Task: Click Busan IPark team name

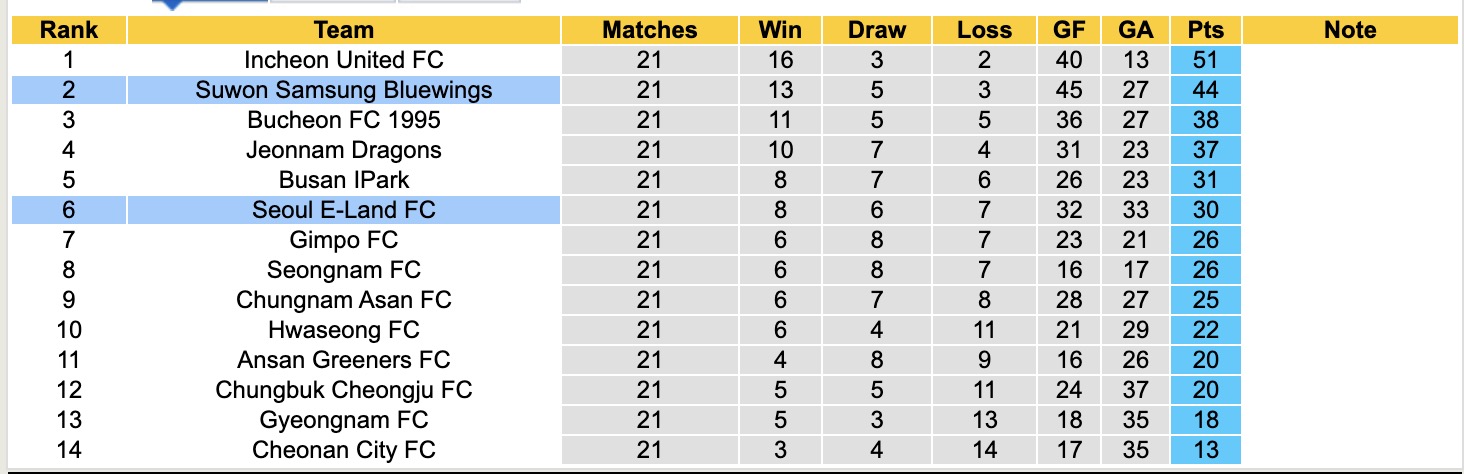Action: coord(343,180)
